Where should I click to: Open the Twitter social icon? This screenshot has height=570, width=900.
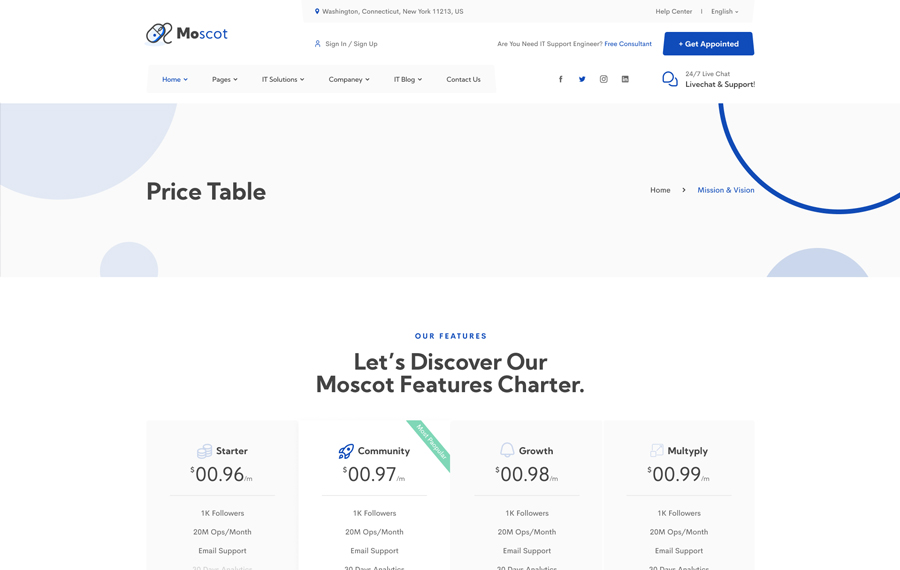(582, 79)
